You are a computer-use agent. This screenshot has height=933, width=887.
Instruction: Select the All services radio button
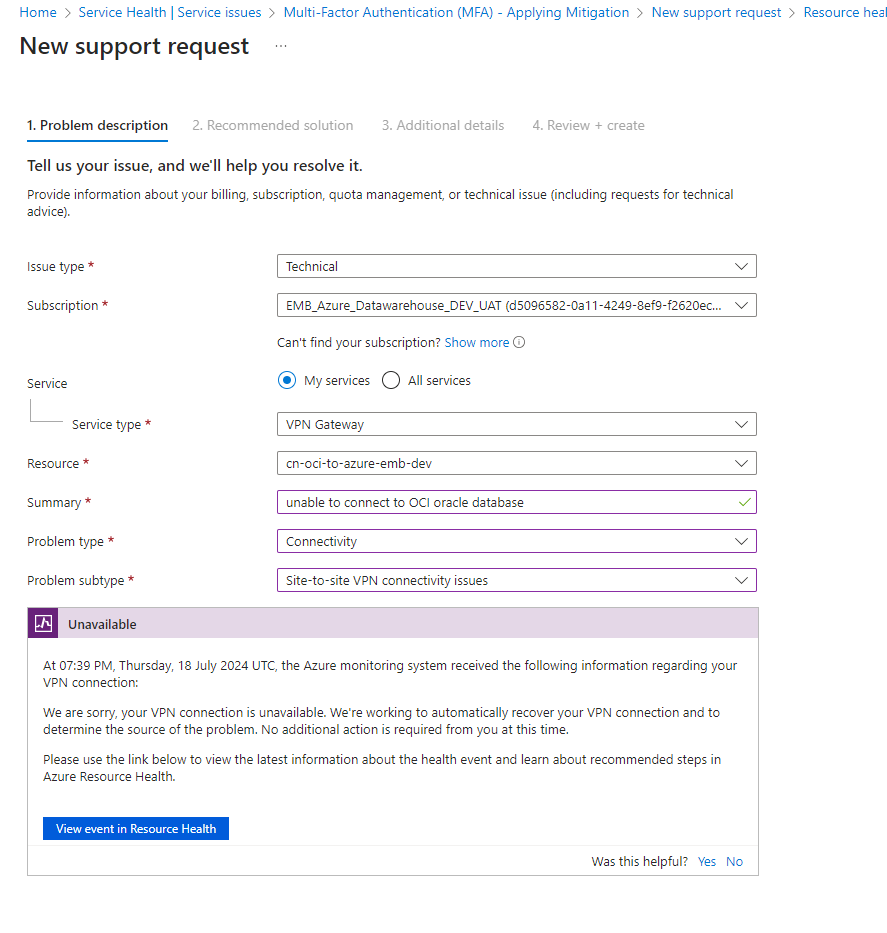(391, 380)
